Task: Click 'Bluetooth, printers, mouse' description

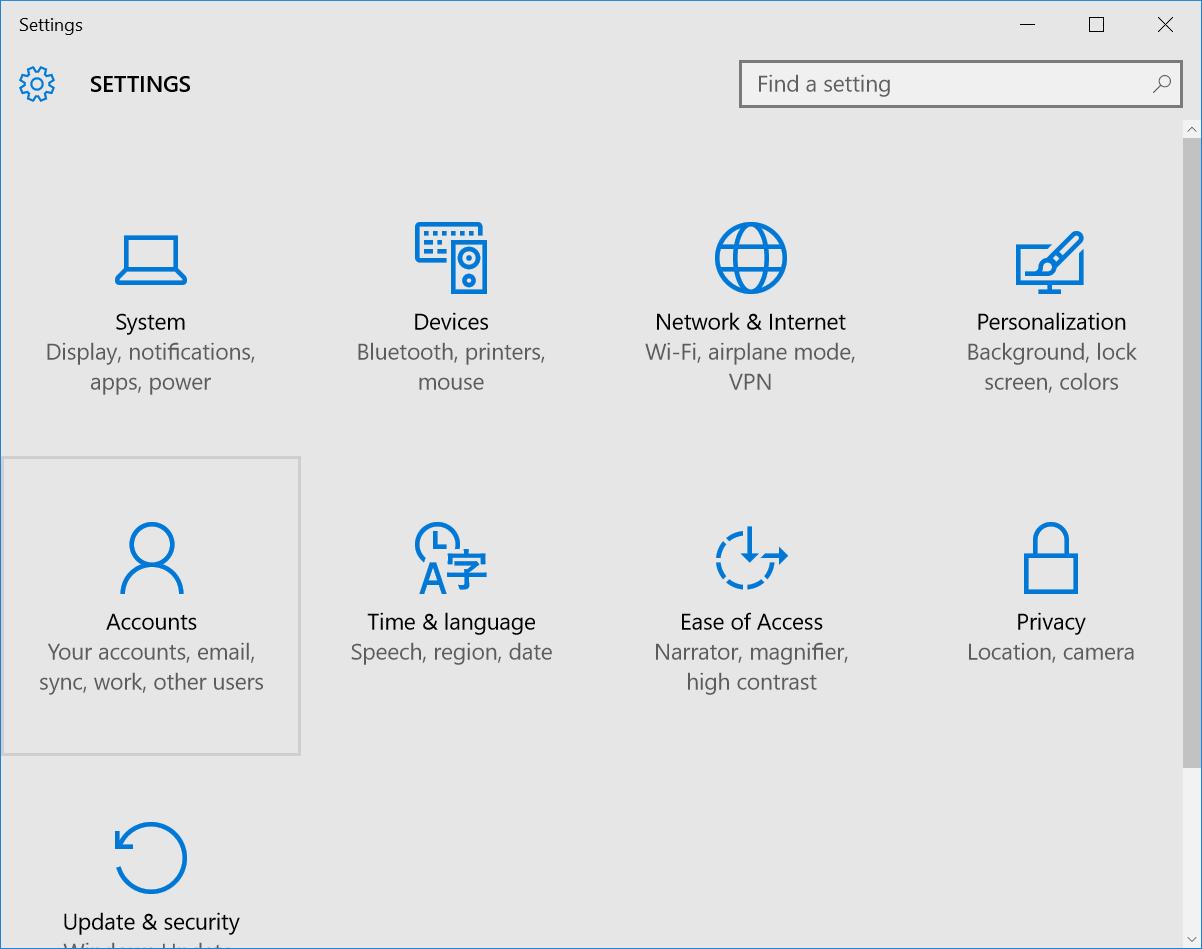Action: [x=451, y=367]
